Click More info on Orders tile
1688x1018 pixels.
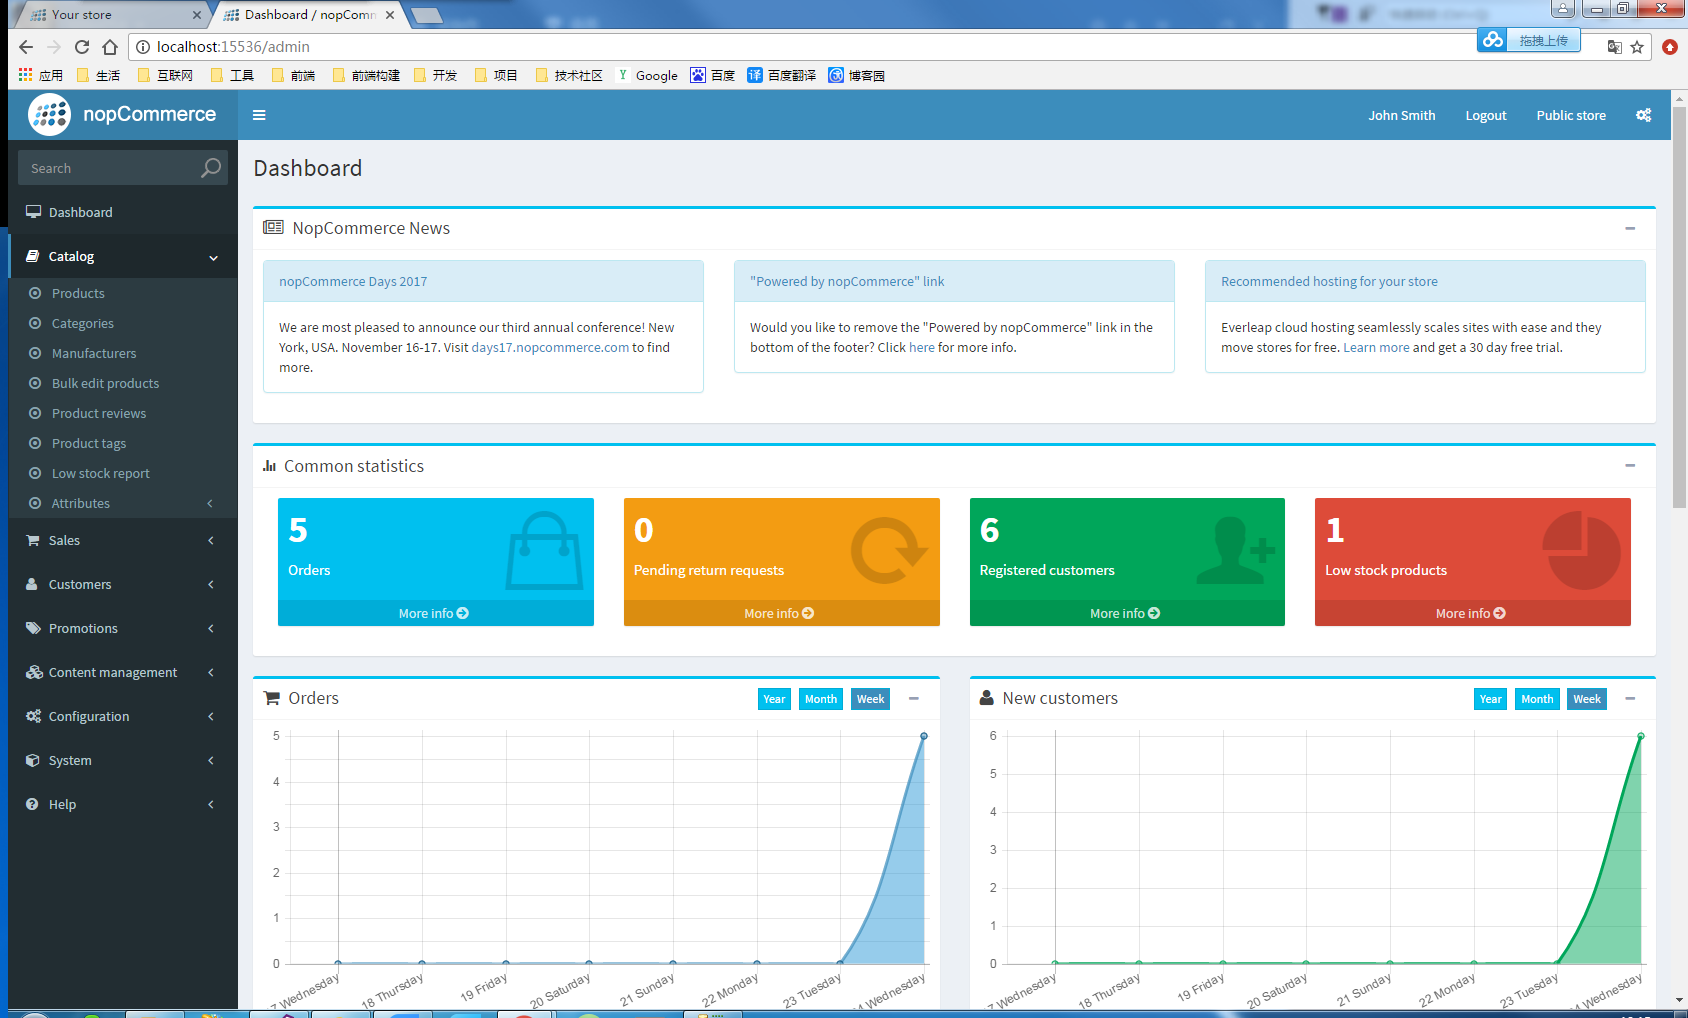tap(435, 613)
